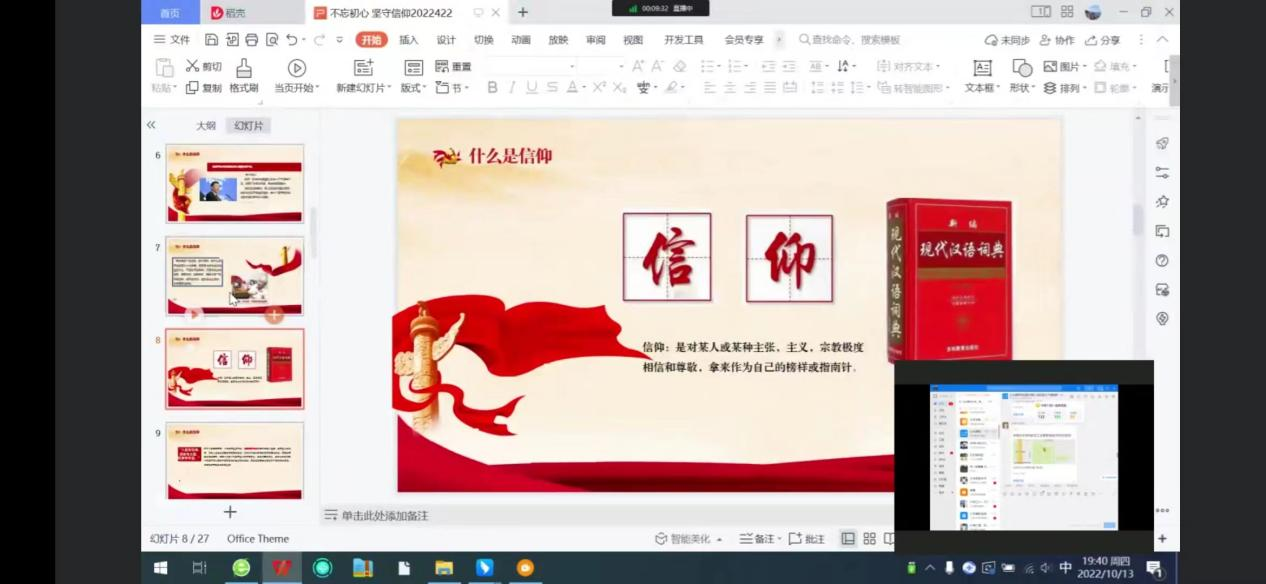The image size is (1266, 584).
Task: Select the Format Painter (格式刷) brush
Action: pos(244,76)
